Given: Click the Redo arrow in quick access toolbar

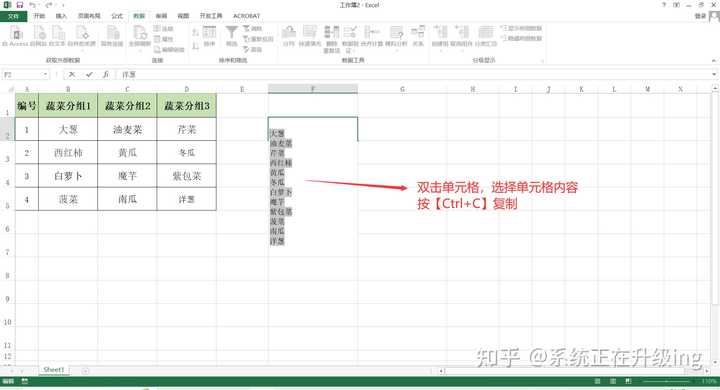Looking at the screenshot, I should click(49, 5).
